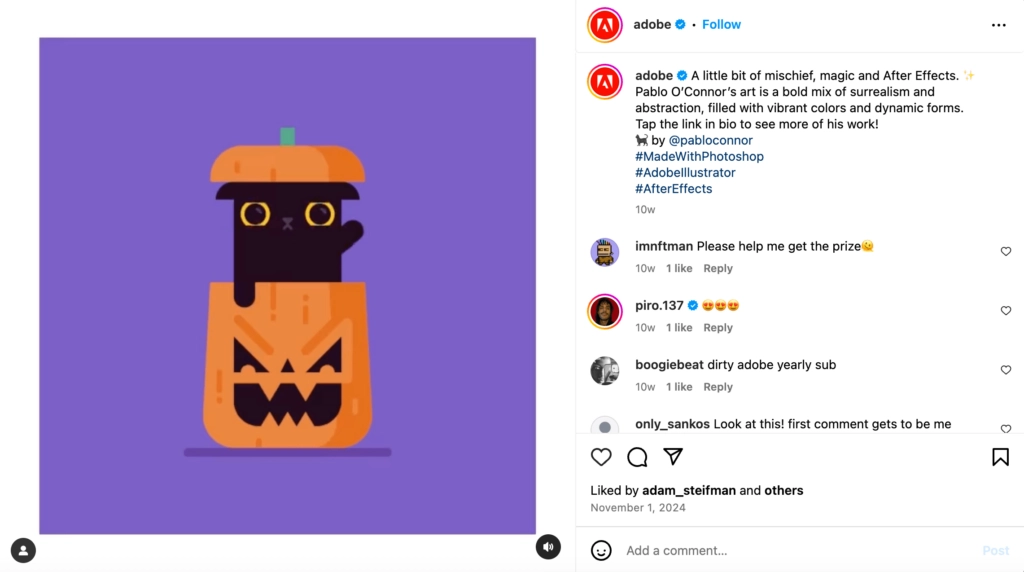
Task: Follow the adobe account
Action: click(721, 24)
